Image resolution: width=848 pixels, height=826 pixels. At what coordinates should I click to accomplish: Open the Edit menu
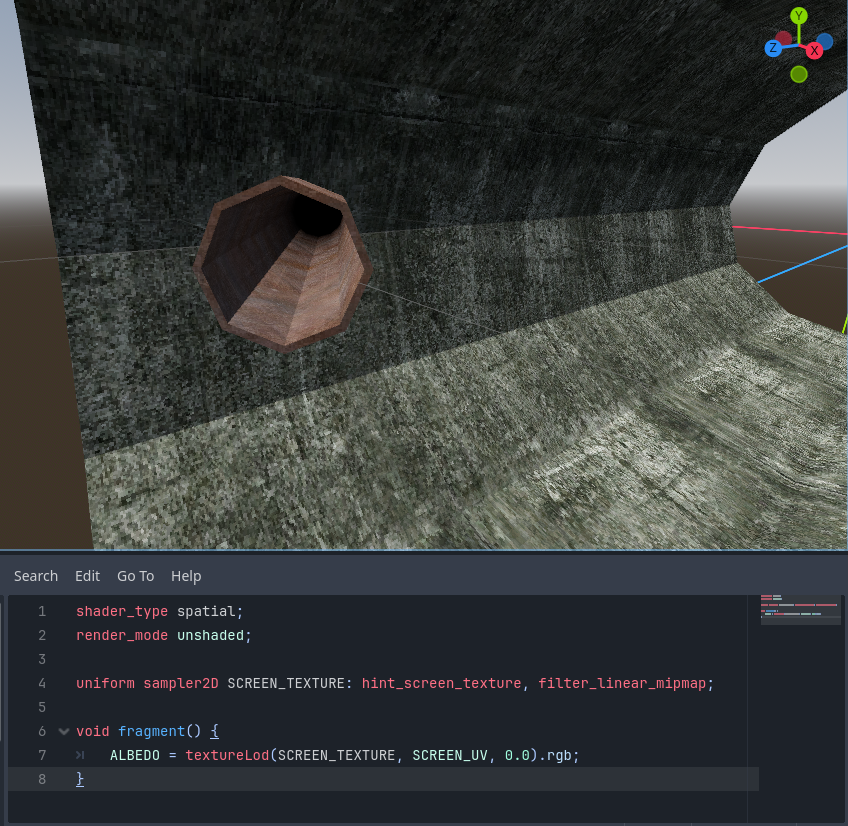pyautogui.click(x=88, y=576)
